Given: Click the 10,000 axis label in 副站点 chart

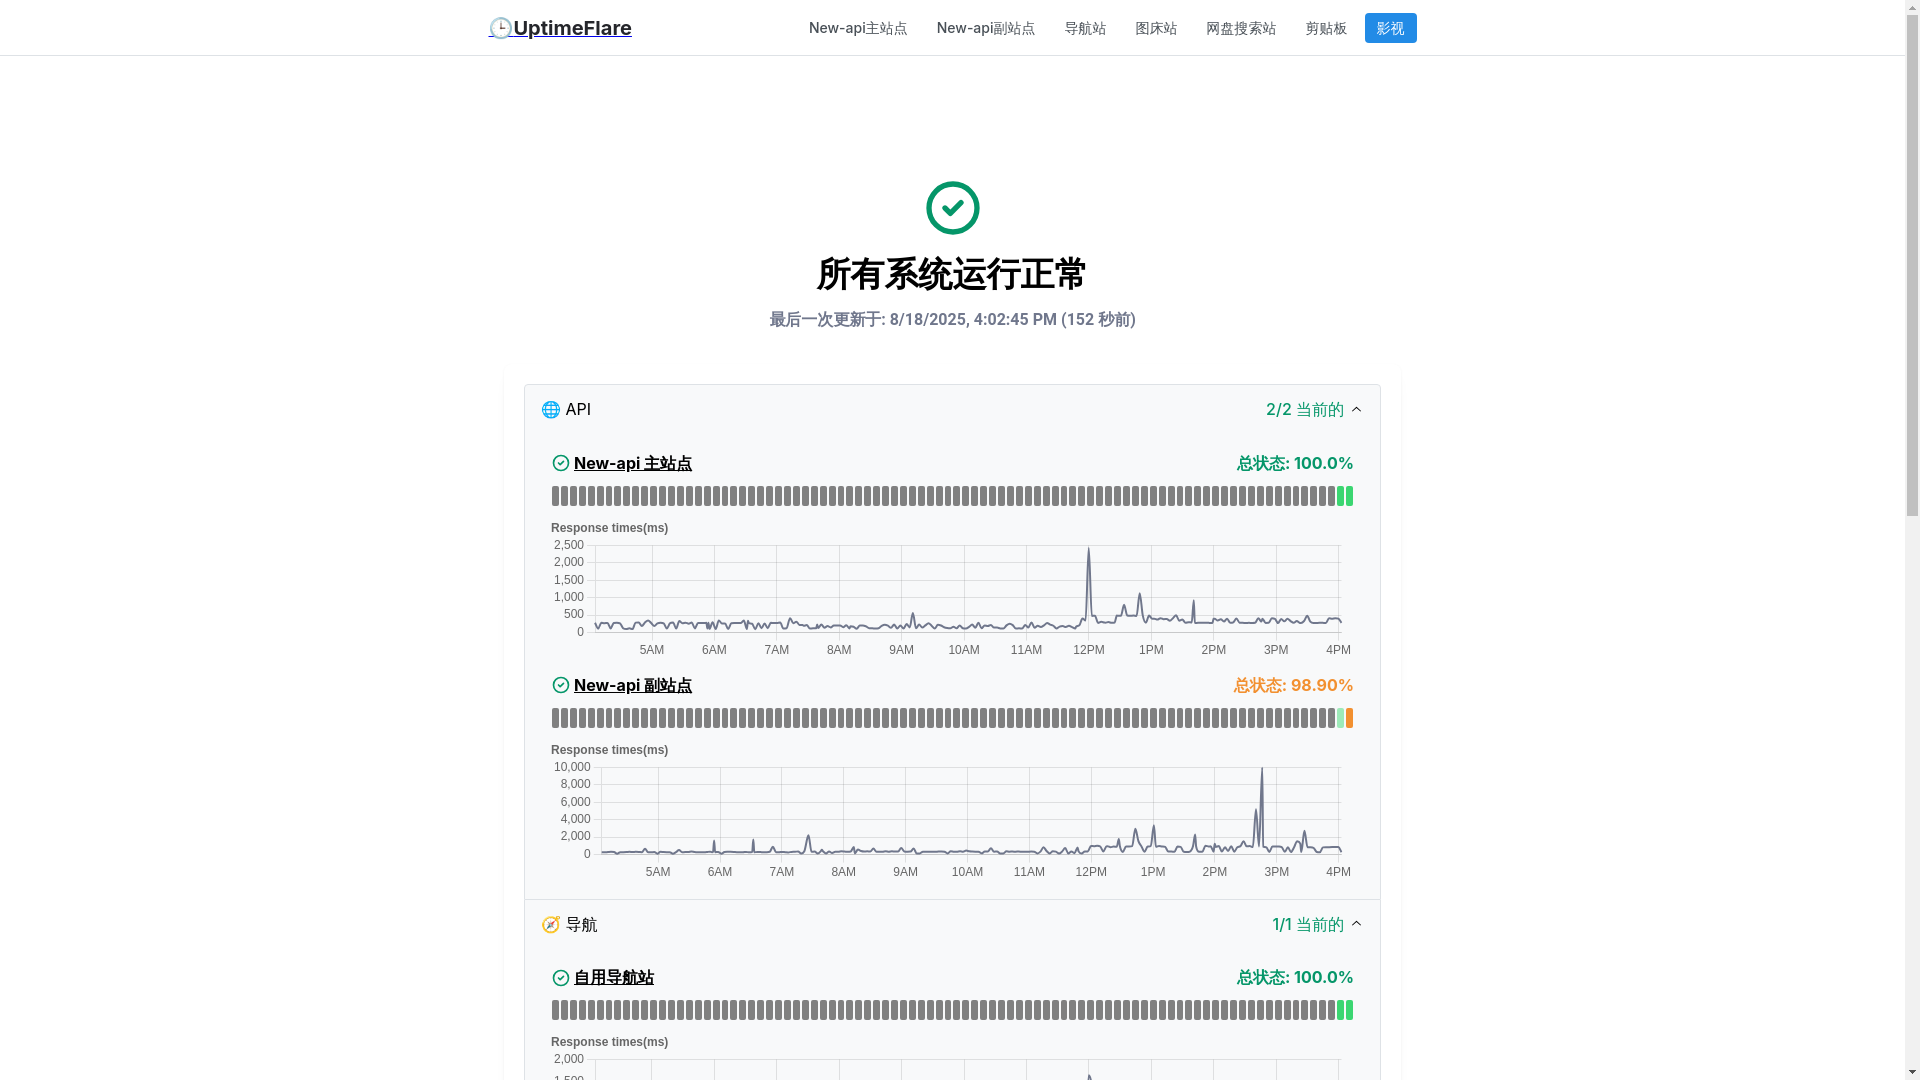Looking at the screenshot, I should pos(572,767).
